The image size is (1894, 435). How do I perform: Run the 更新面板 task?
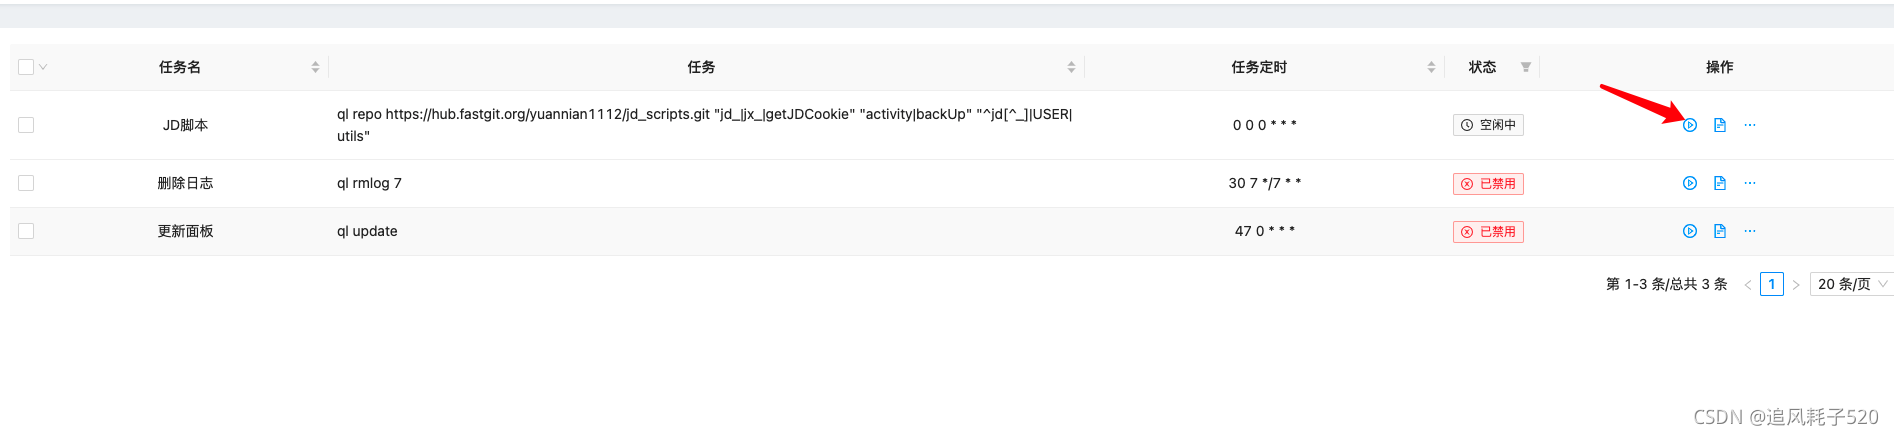(x=1690, y=231)
